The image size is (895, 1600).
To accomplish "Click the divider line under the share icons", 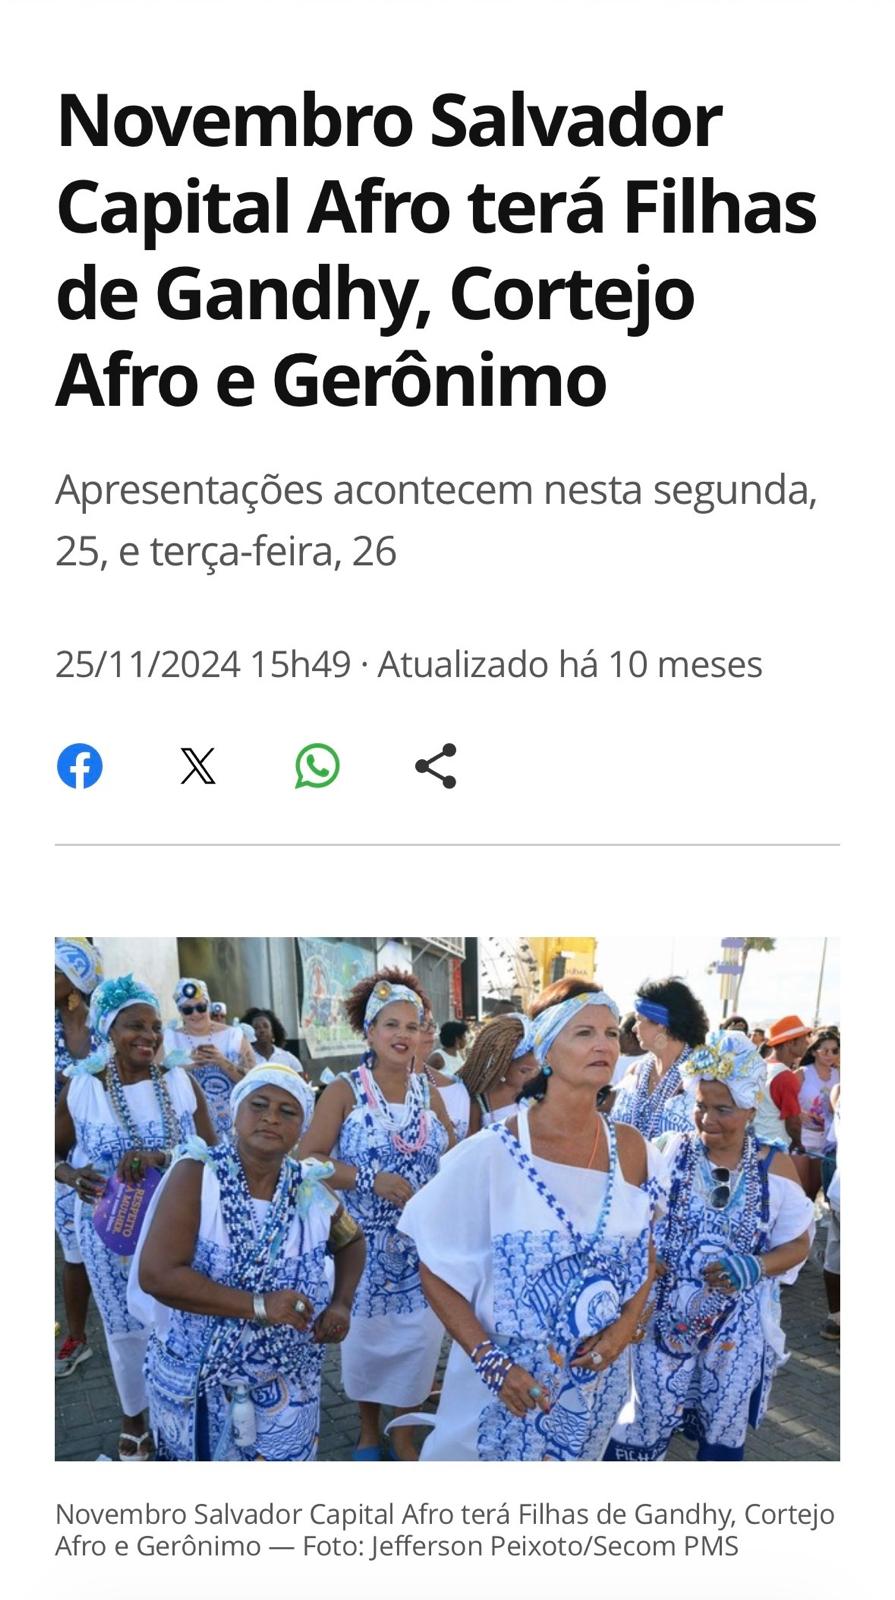I will pyautogui.click(x=447, y=845).
